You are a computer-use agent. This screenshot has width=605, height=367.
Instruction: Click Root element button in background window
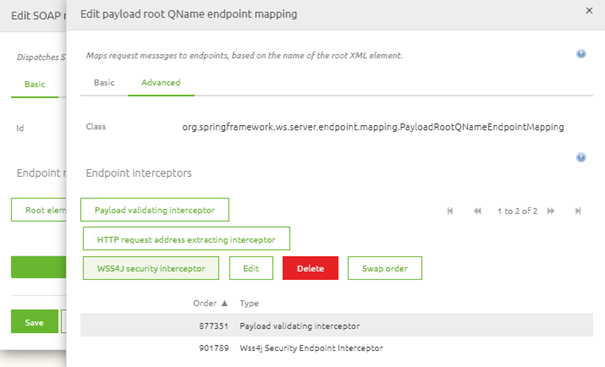coord(39,210)
